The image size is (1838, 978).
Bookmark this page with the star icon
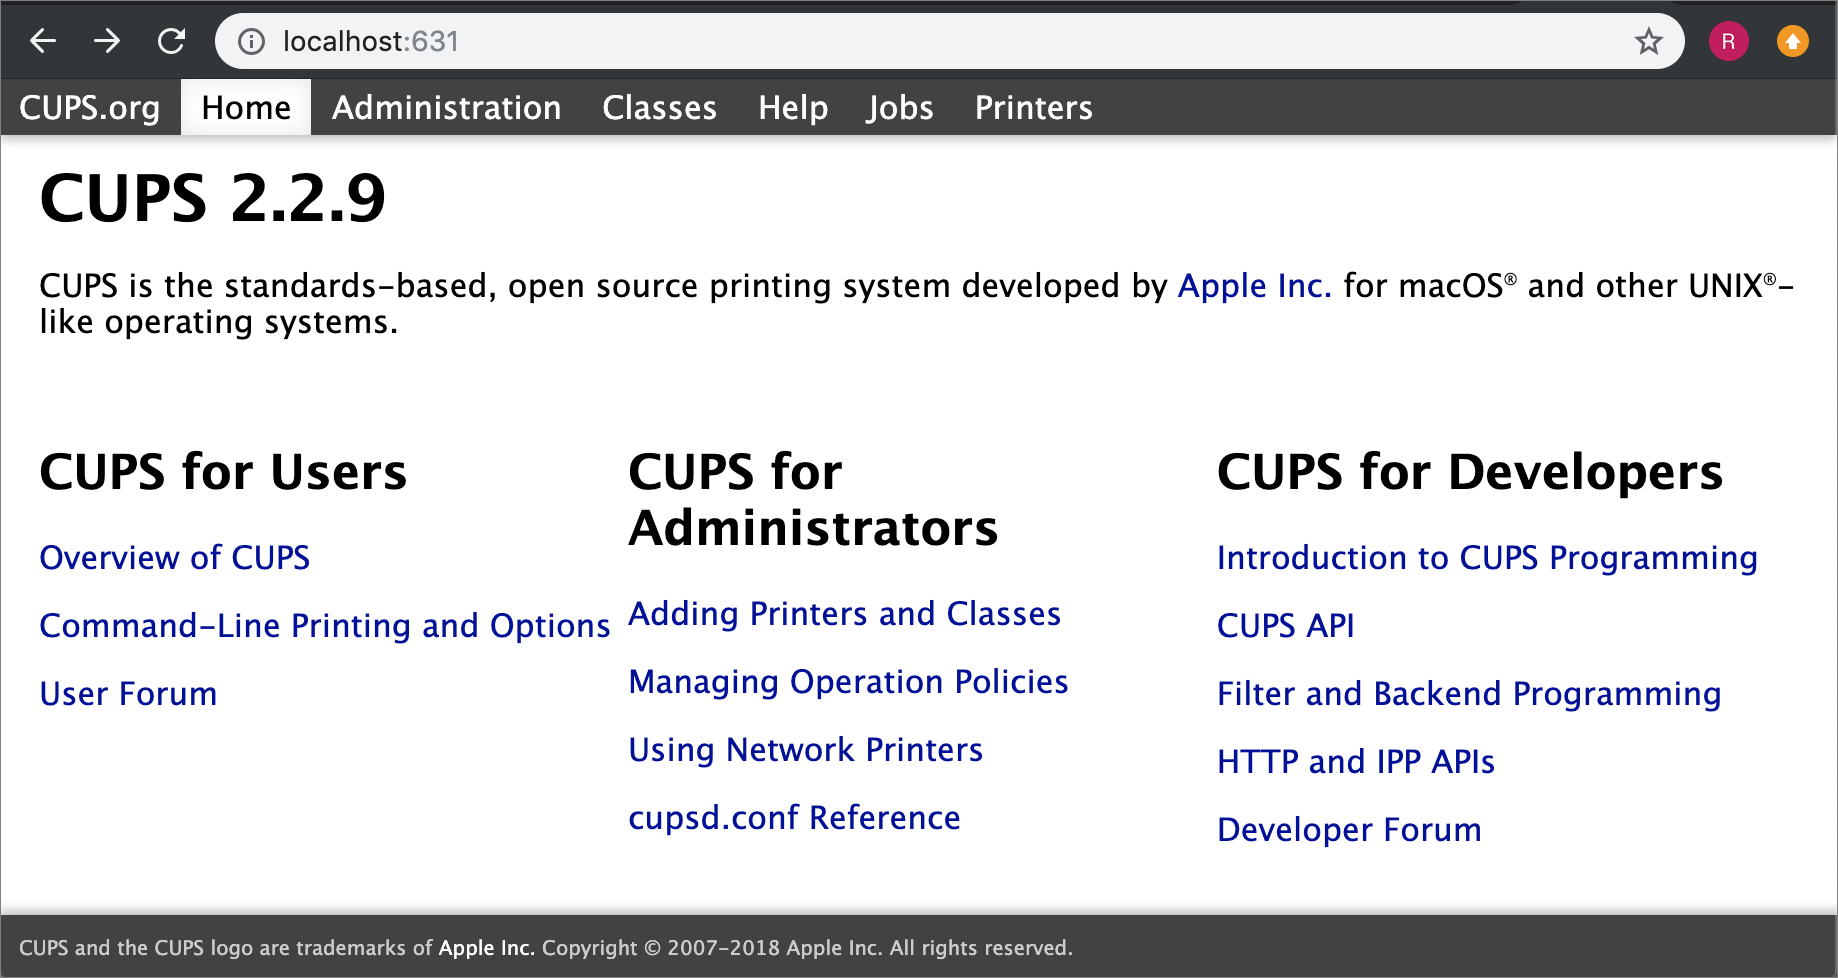(1648, 41)
